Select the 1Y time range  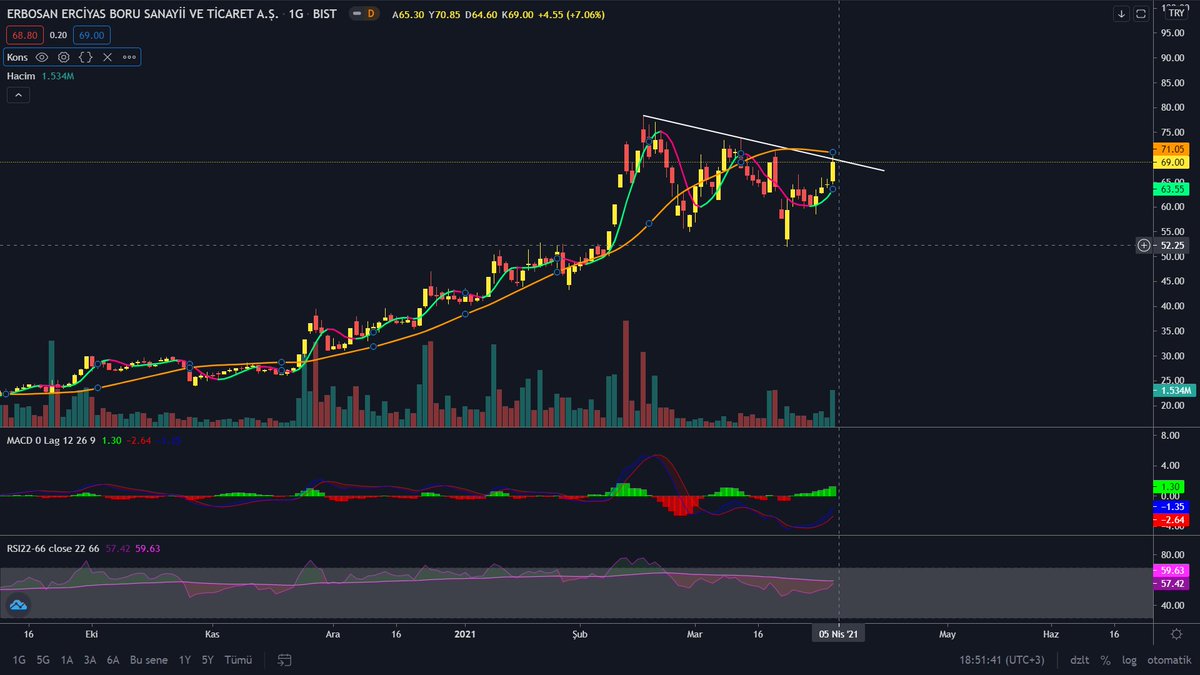185,660
